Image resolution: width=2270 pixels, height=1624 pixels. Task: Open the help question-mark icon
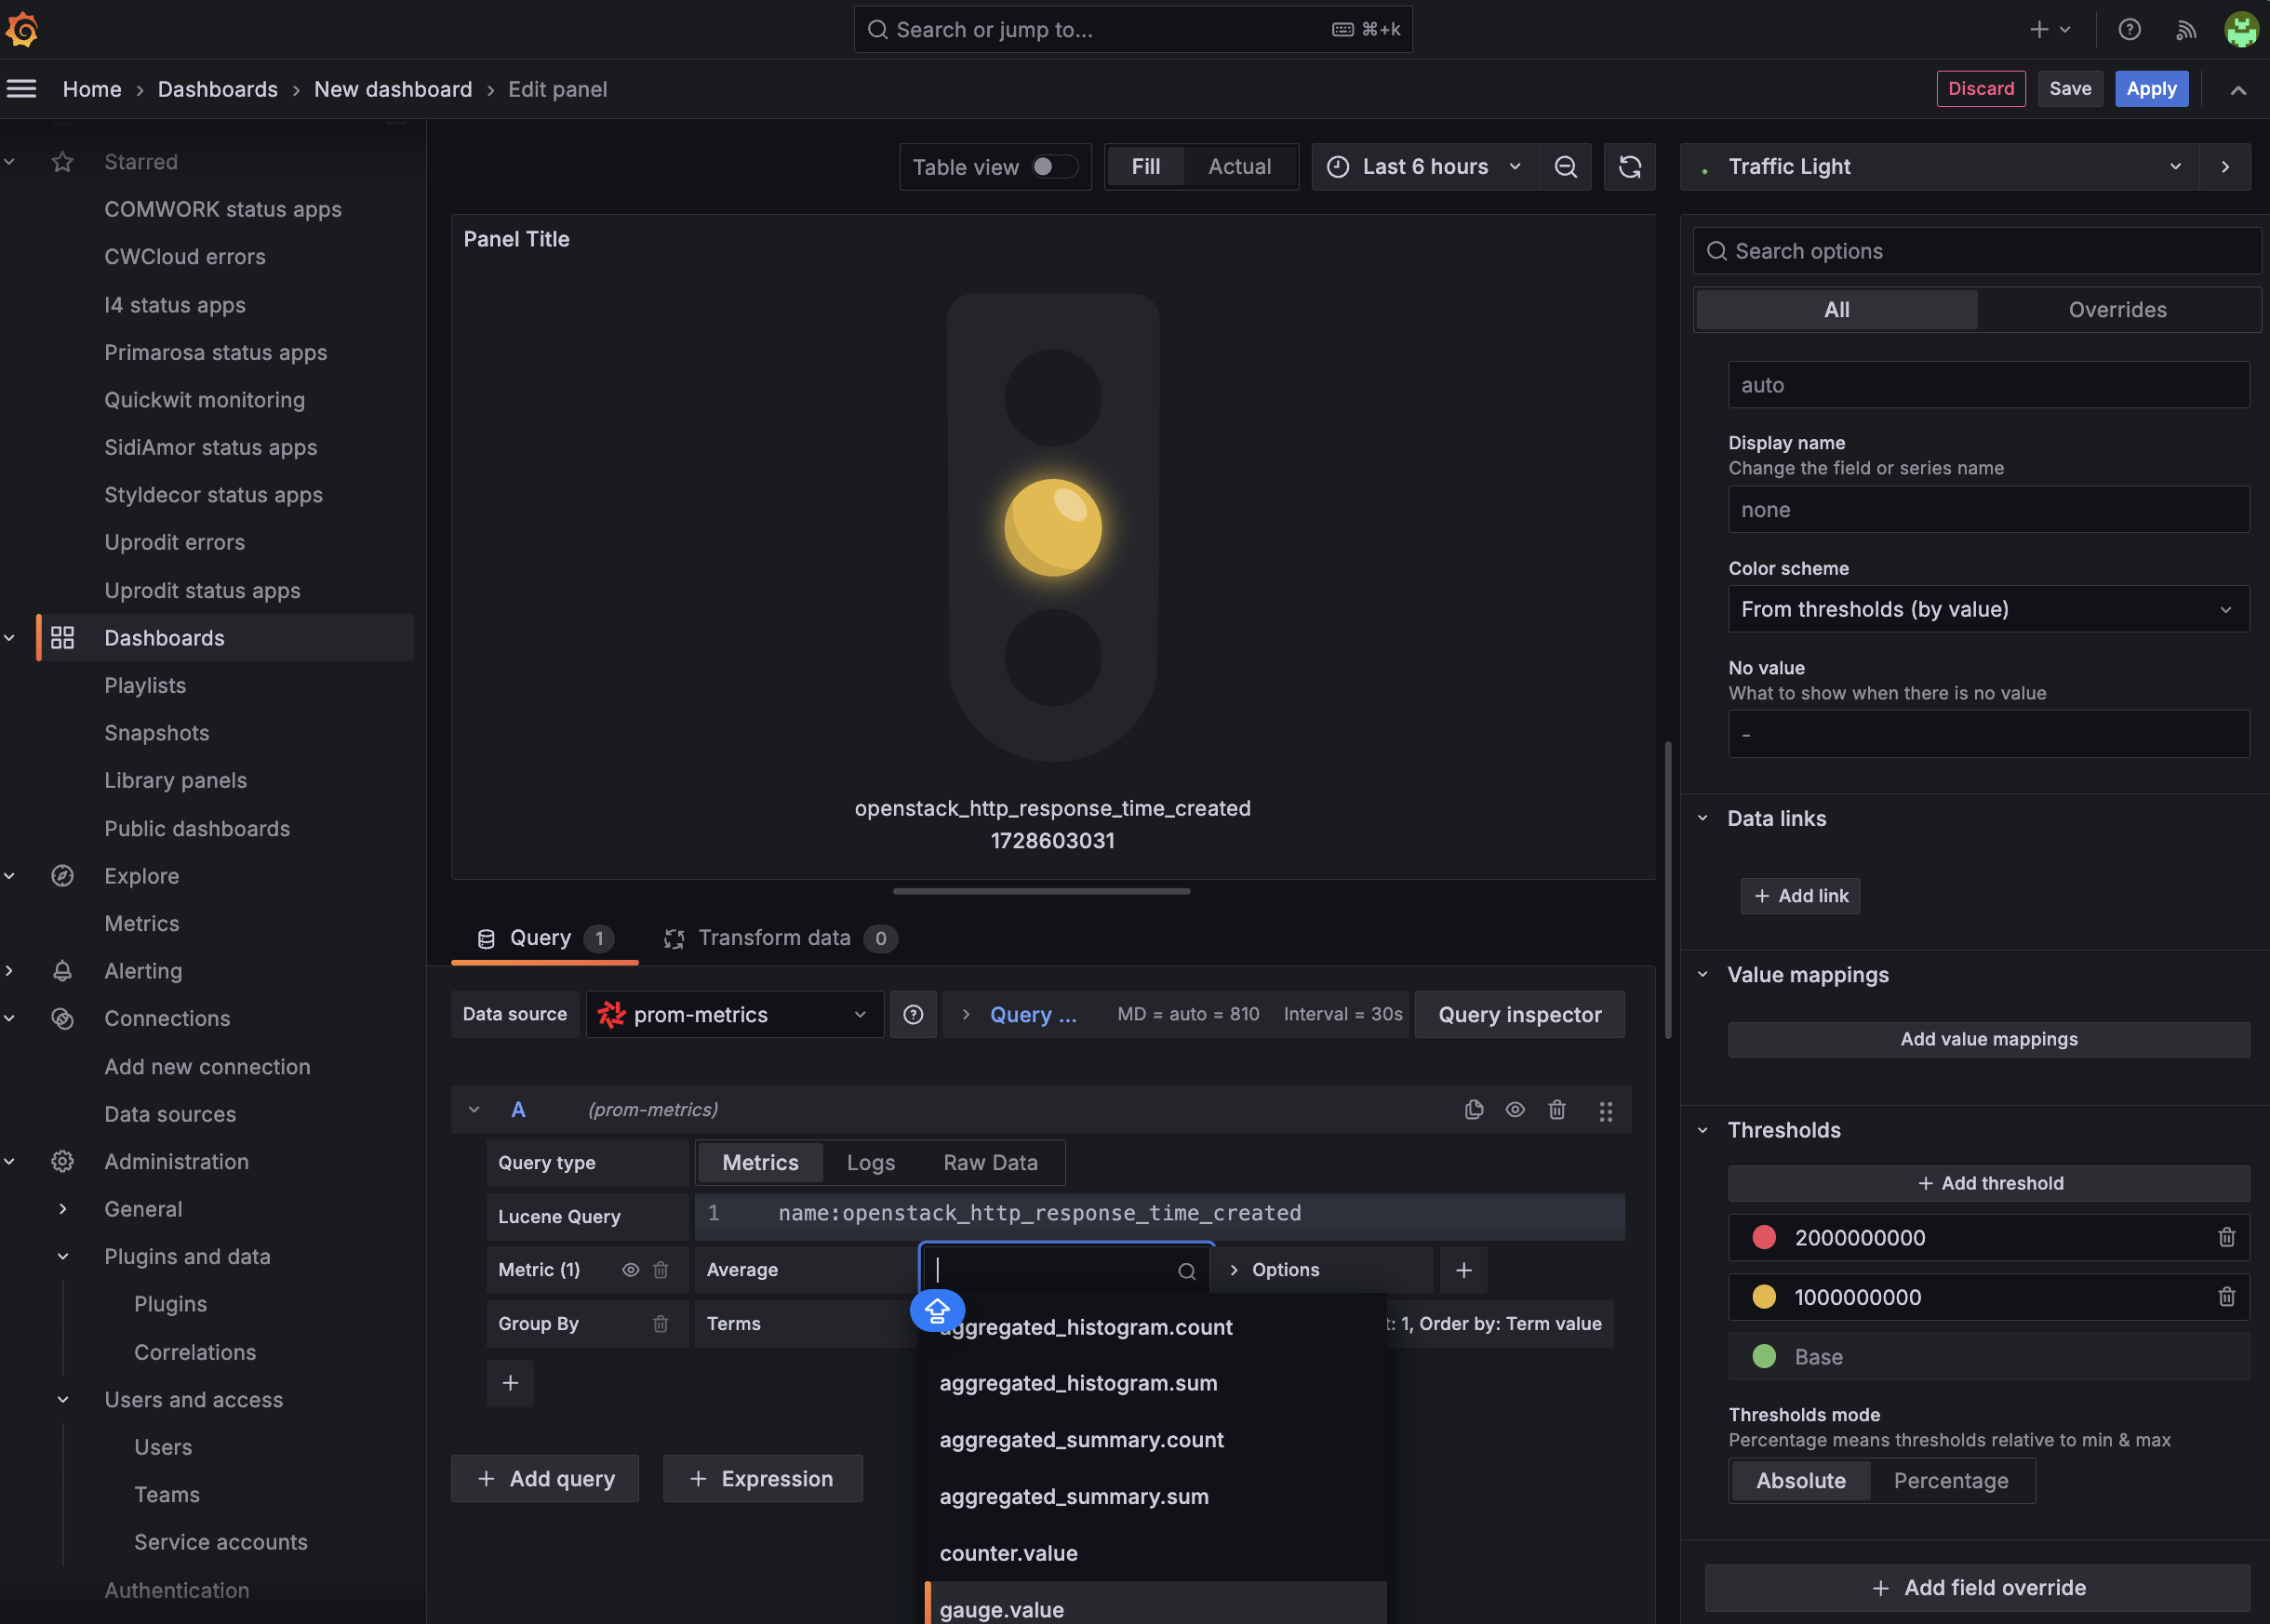[2129, 29]
